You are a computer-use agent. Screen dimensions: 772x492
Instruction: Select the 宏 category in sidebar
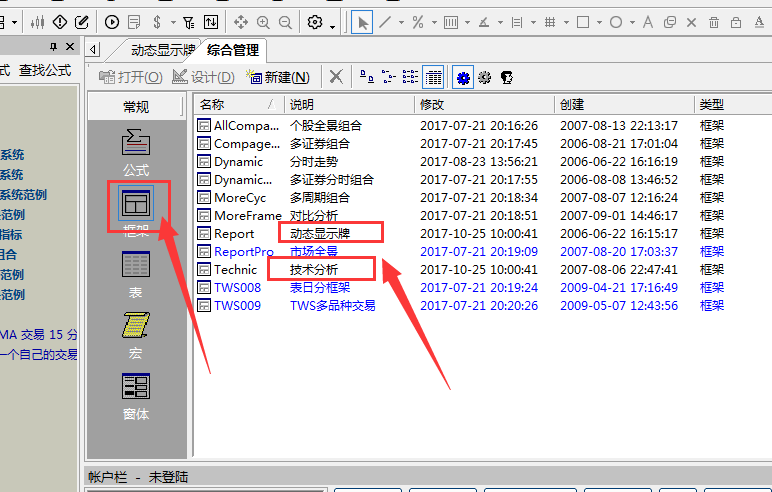click(x=136, y=336)
